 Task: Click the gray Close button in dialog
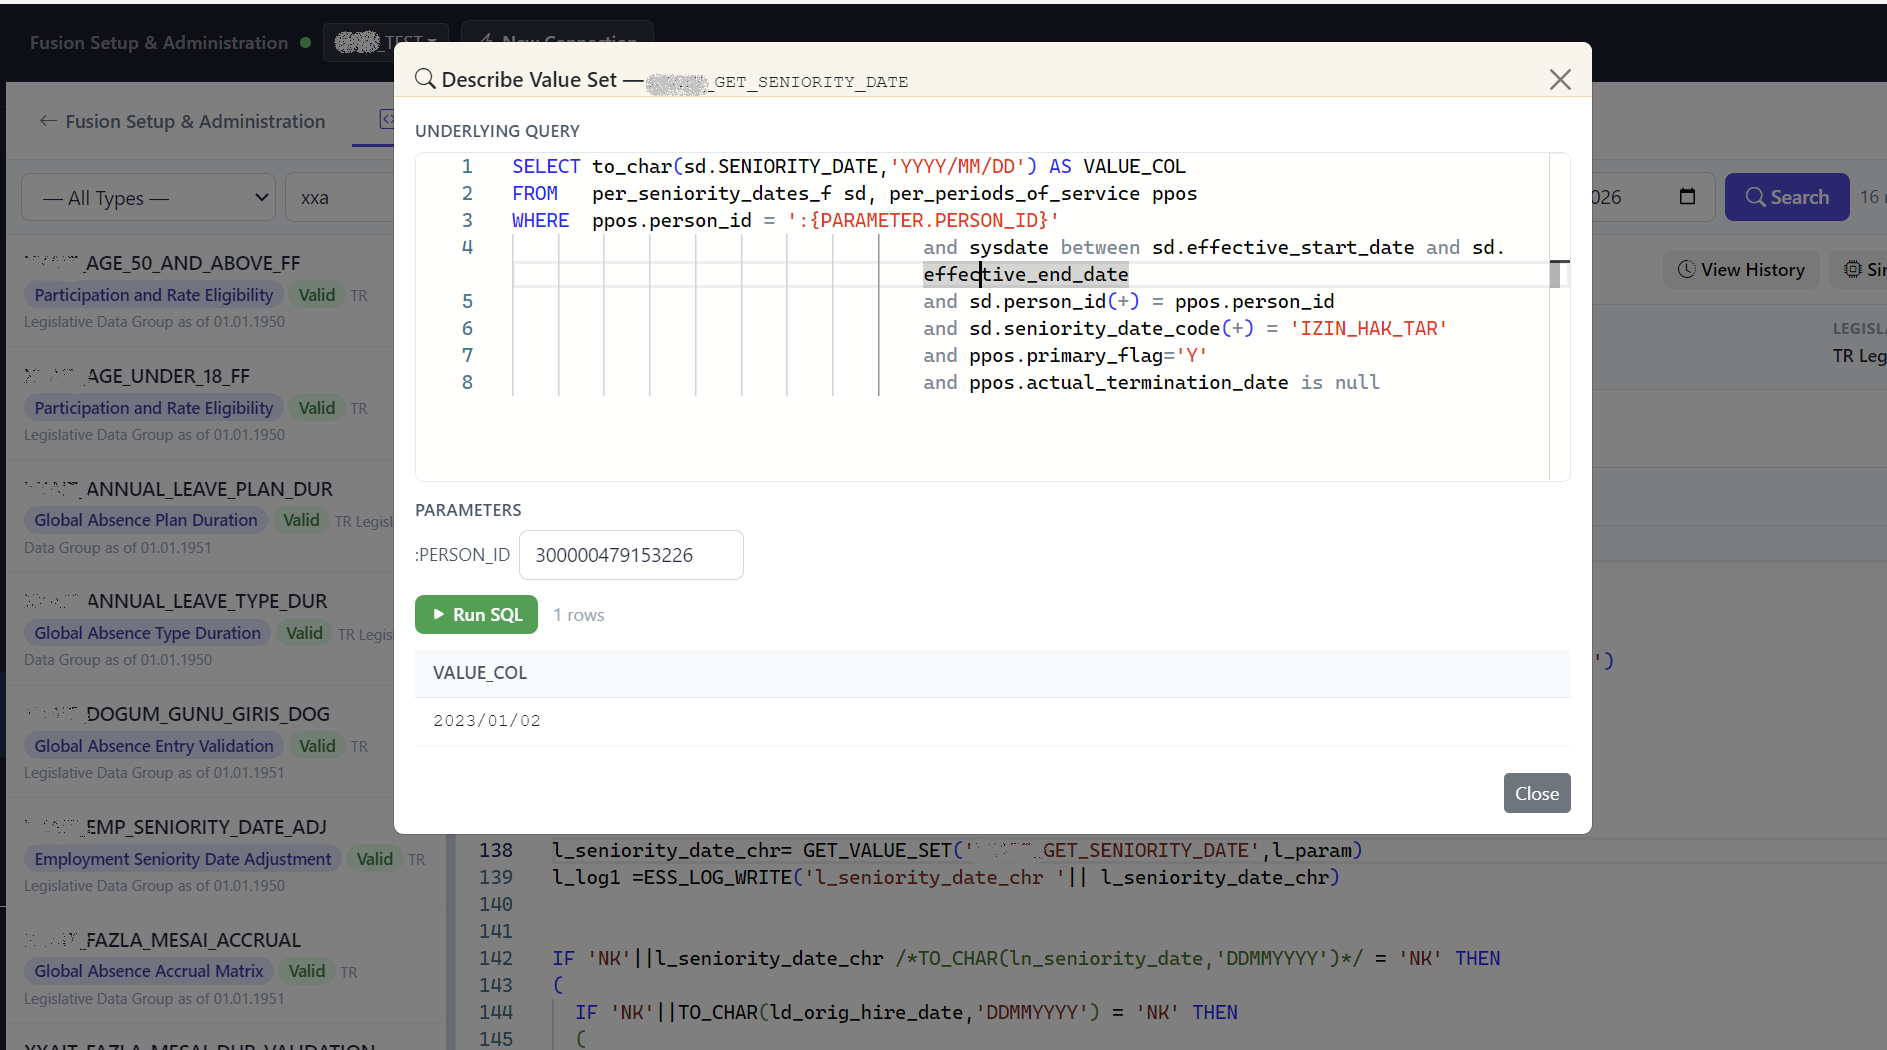tap(1537, 793)
